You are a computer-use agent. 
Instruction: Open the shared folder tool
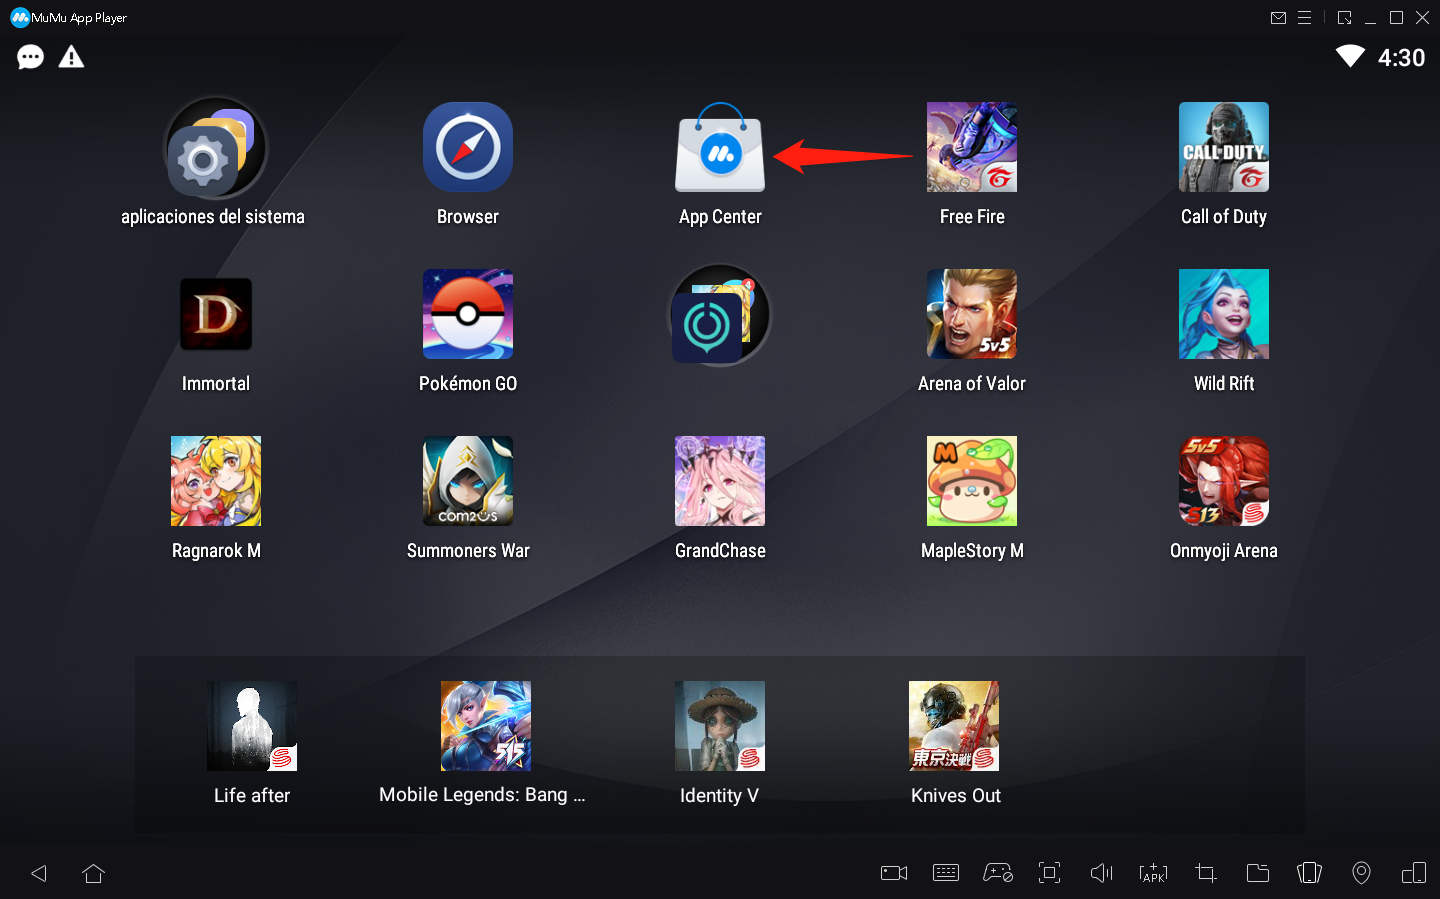tap(1257, 873)
